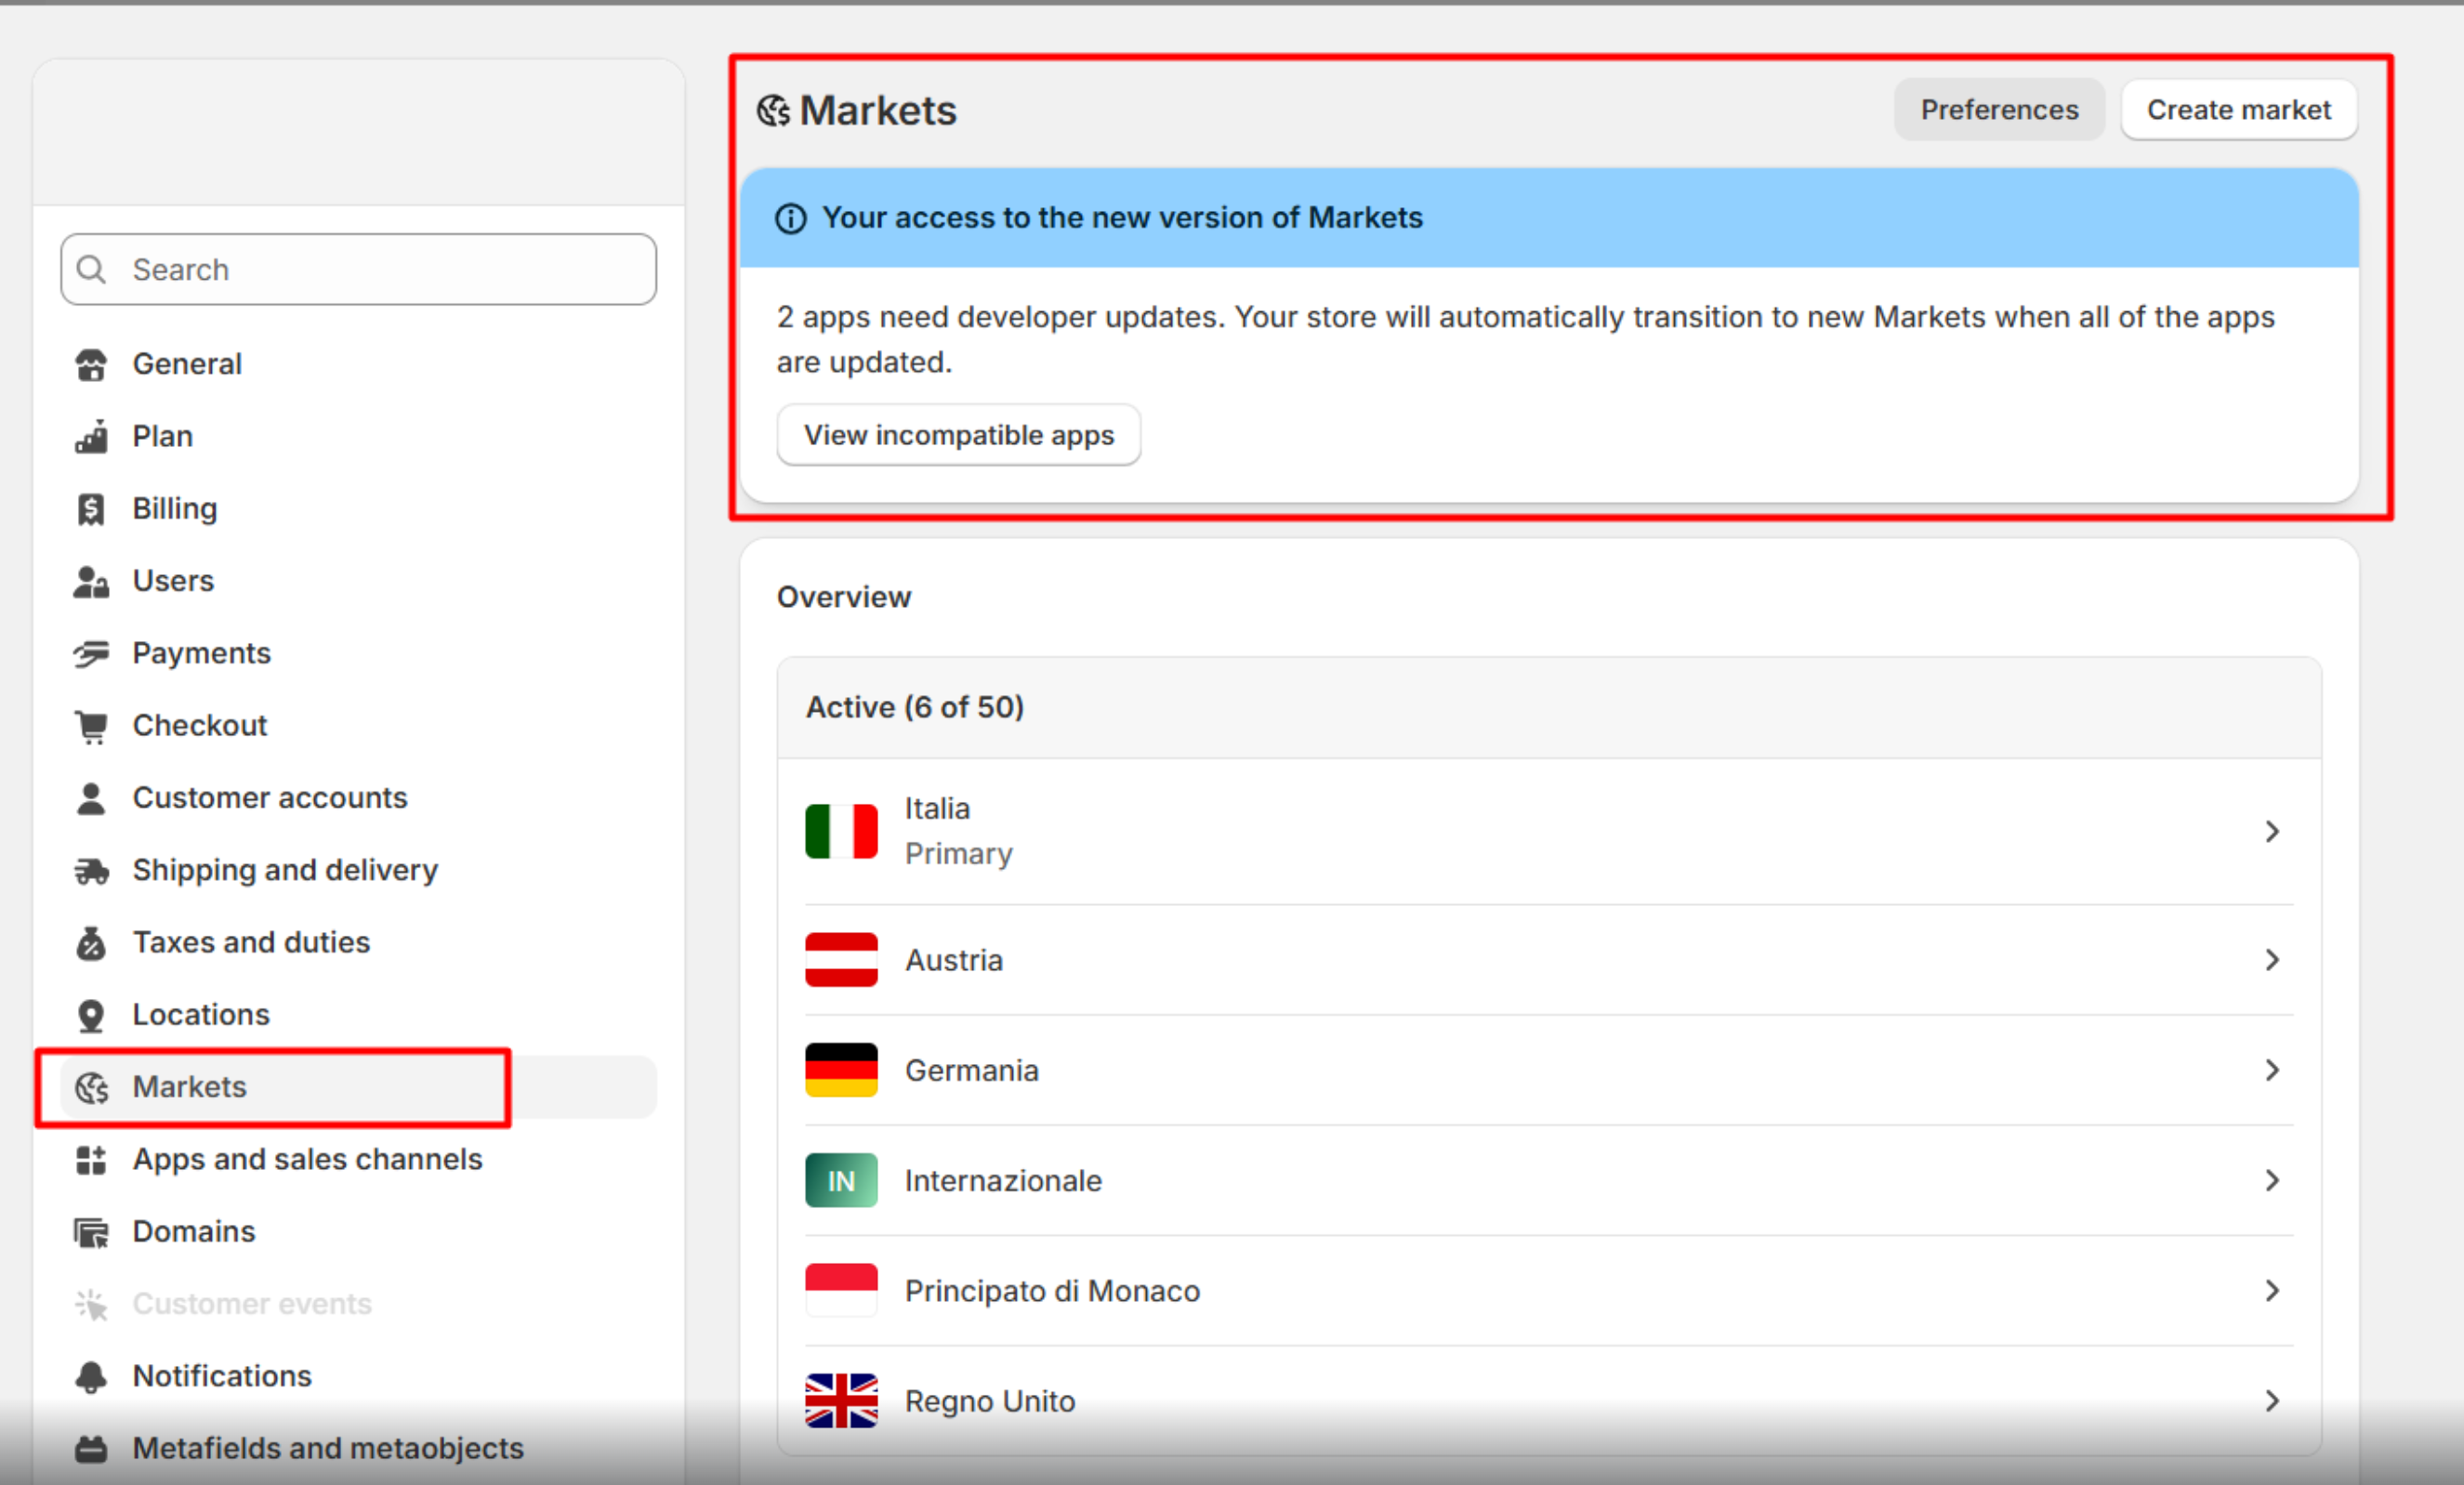The image size is (2464, 1485).
Task: Click View incompatible apps button
Action: 958,435
